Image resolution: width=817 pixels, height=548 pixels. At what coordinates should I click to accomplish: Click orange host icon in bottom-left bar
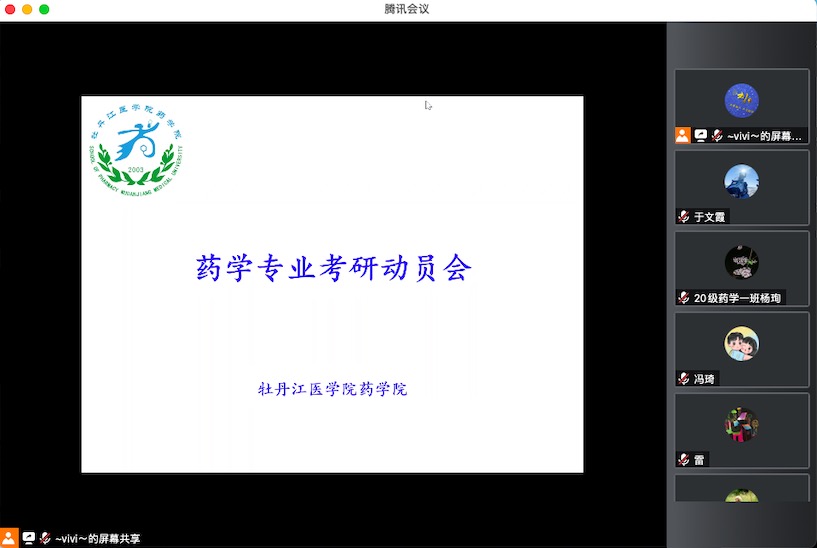coord(9,538)
